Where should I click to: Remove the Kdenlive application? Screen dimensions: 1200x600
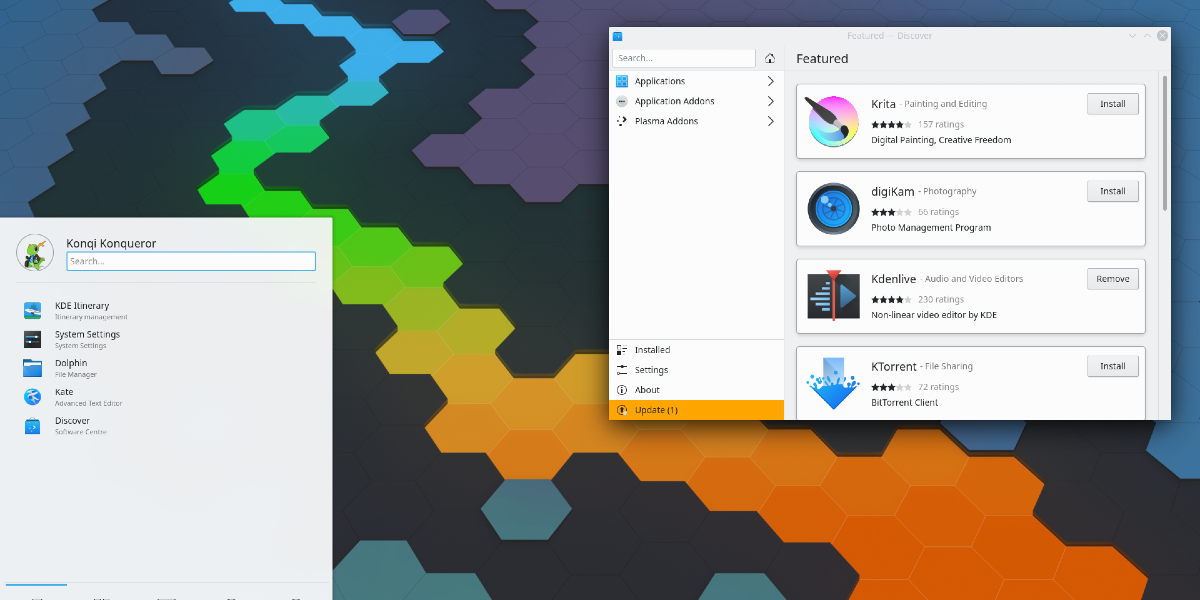[x=1112, y=279]
